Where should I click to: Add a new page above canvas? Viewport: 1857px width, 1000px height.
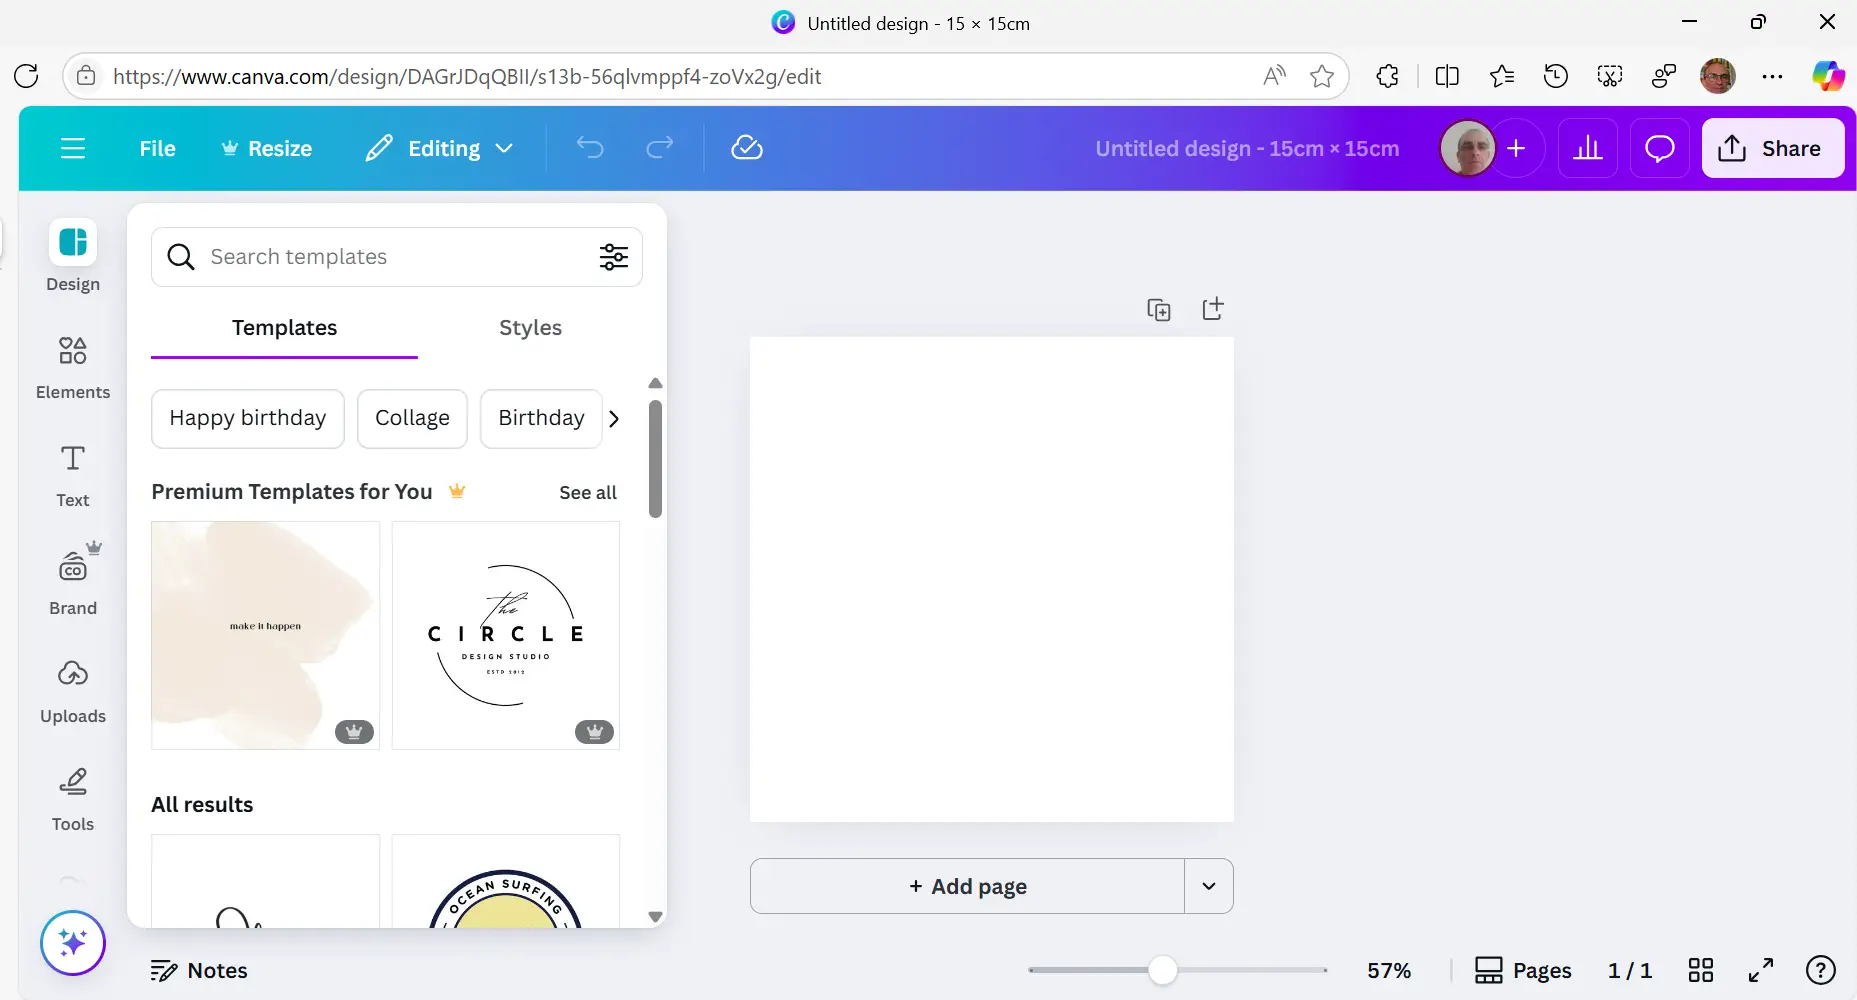(x=1213, y=309)
